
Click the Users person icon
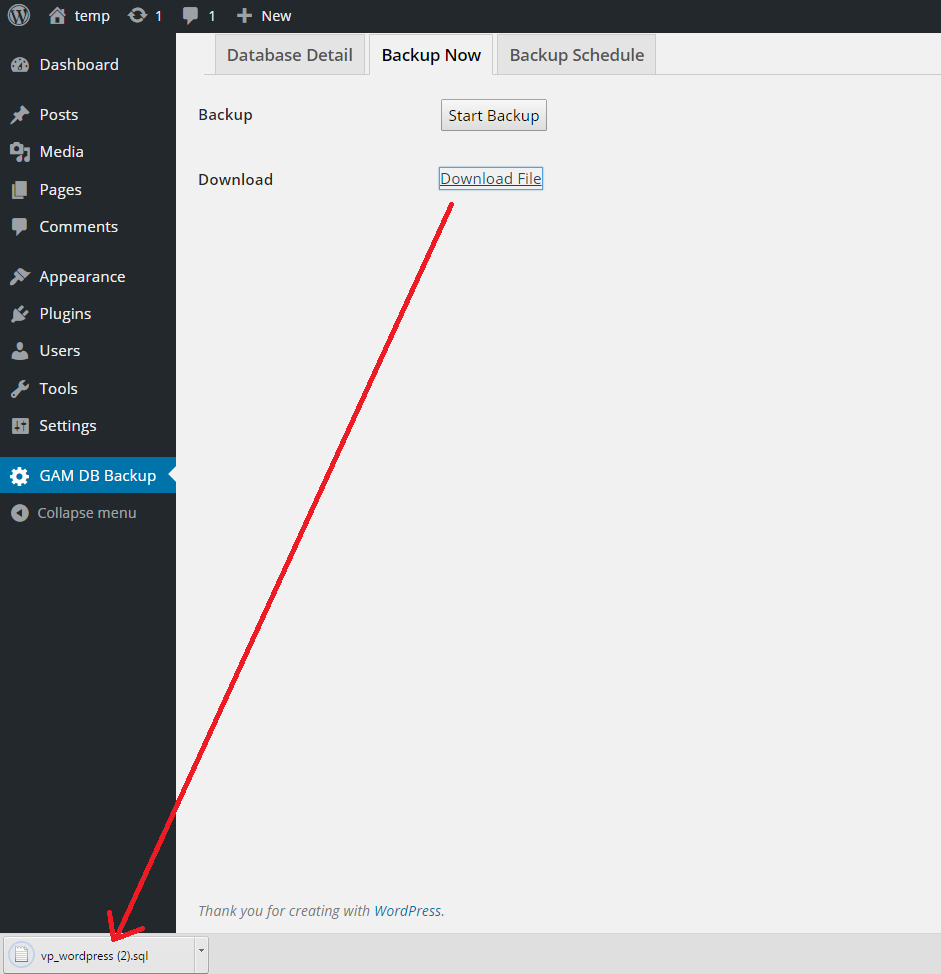tap(20, 351)
